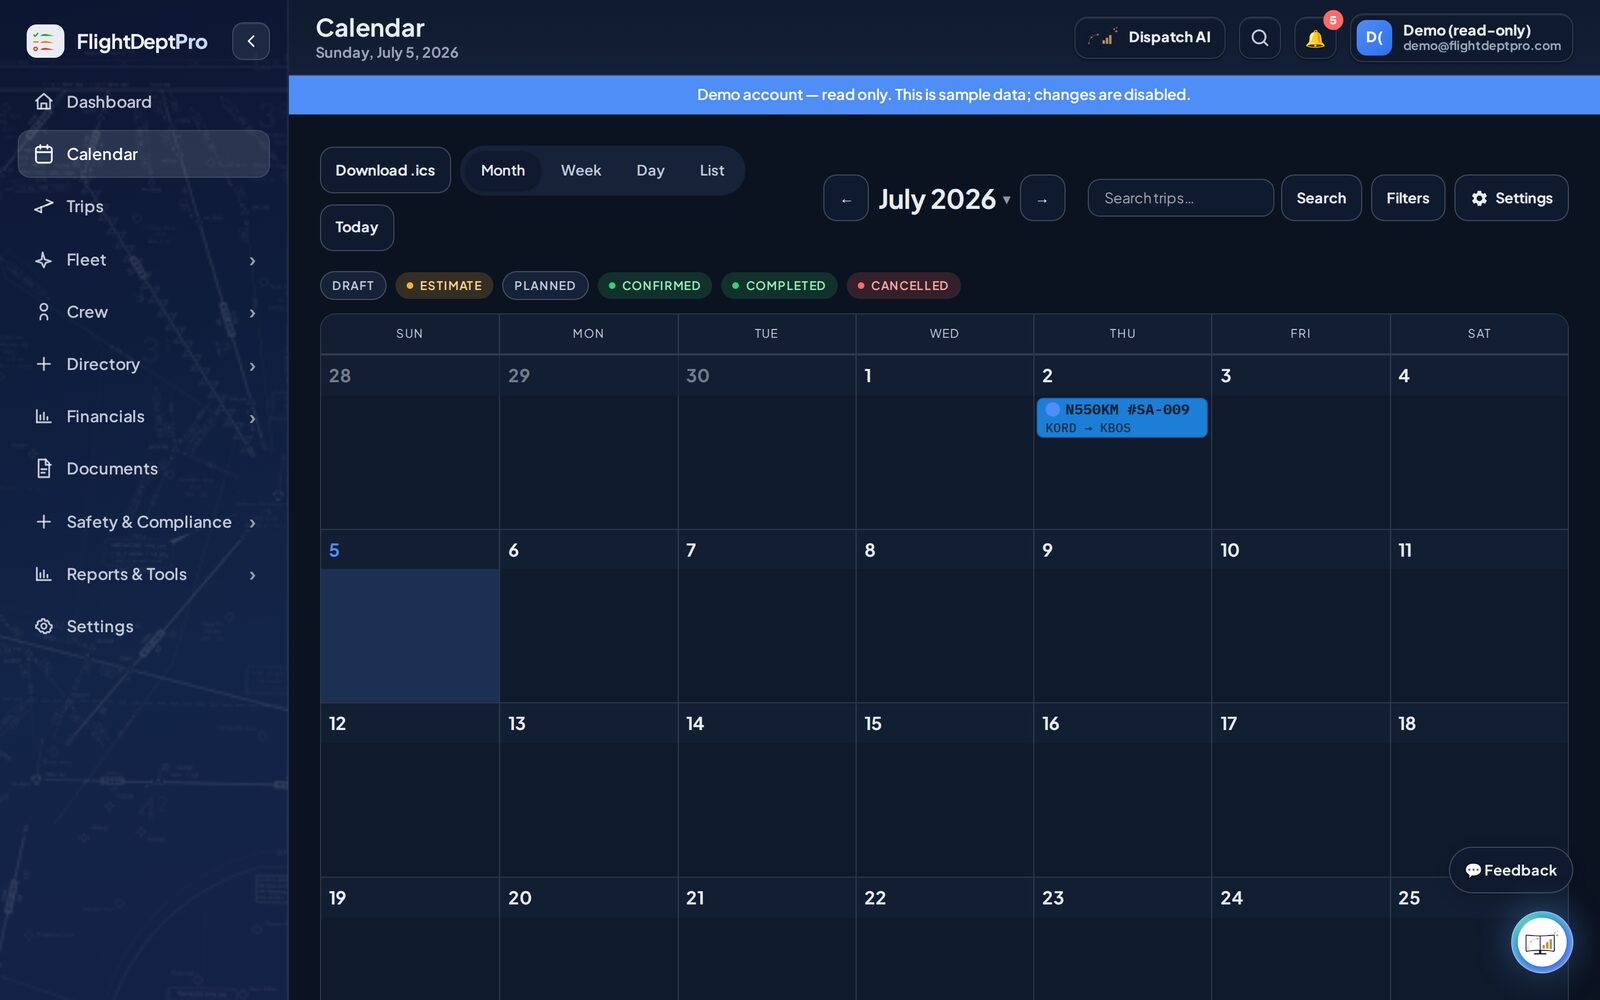Toggle the DRAFT status filter
1600x1000 pixels.
353,286
